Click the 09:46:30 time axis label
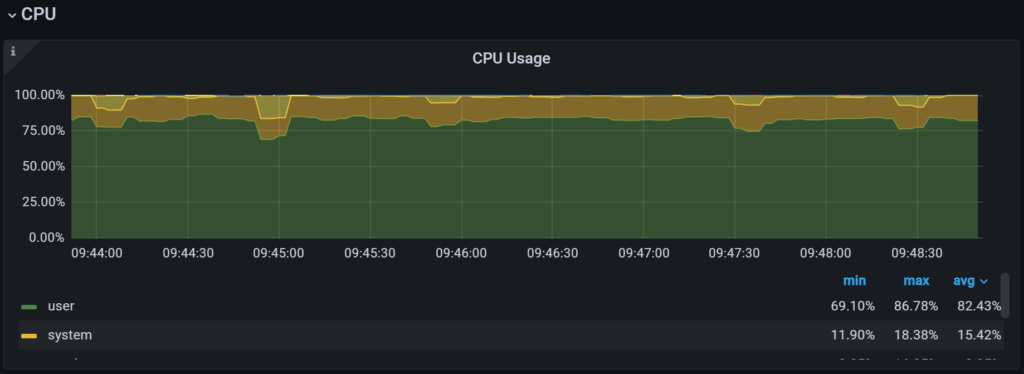Screen dimensions: 1024x374 click(x=552, y=253)
